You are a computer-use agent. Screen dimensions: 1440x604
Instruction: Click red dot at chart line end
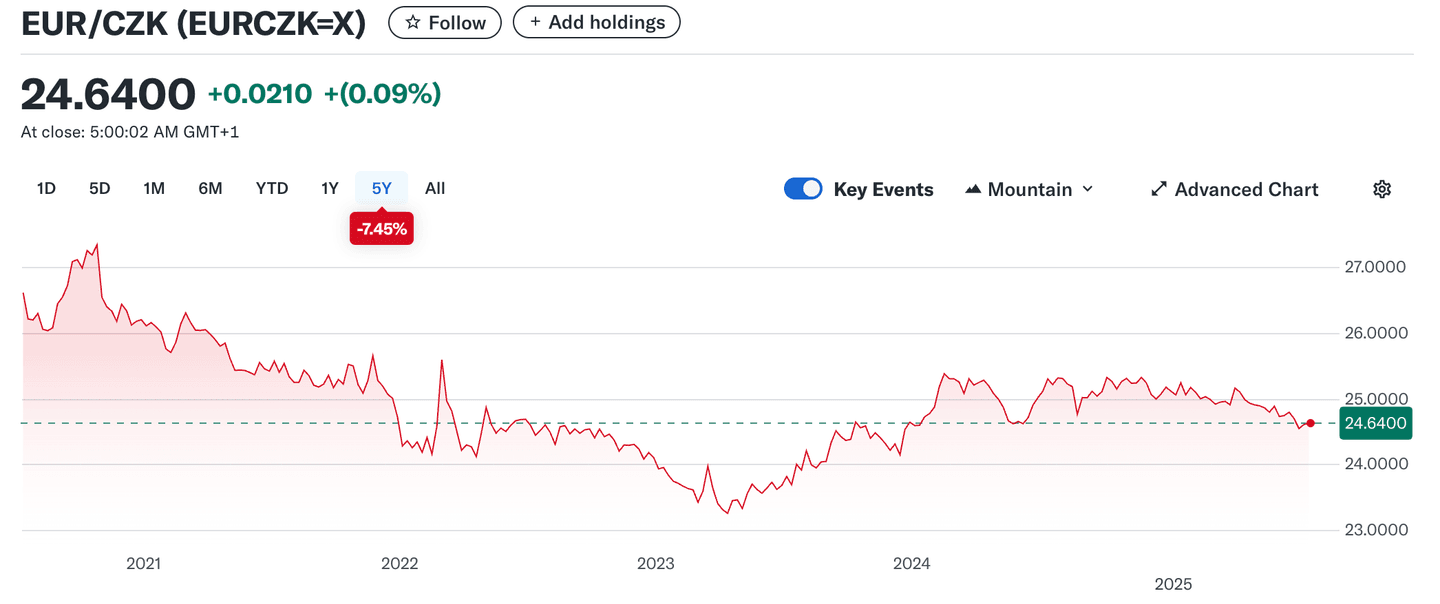pyautogui.click(x=1310, y=423)
